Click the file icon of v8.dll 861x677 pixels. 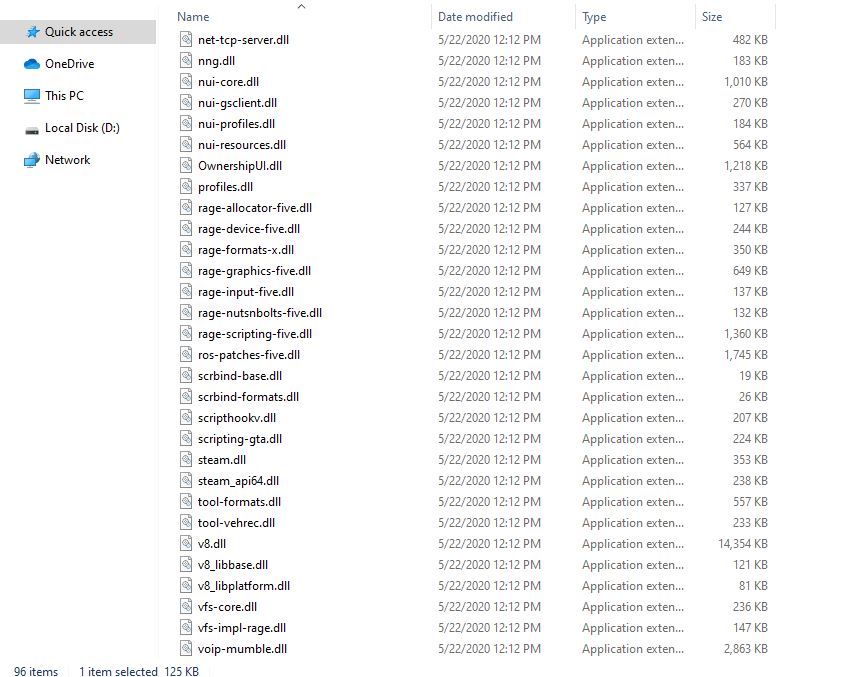tap(186, 544)
